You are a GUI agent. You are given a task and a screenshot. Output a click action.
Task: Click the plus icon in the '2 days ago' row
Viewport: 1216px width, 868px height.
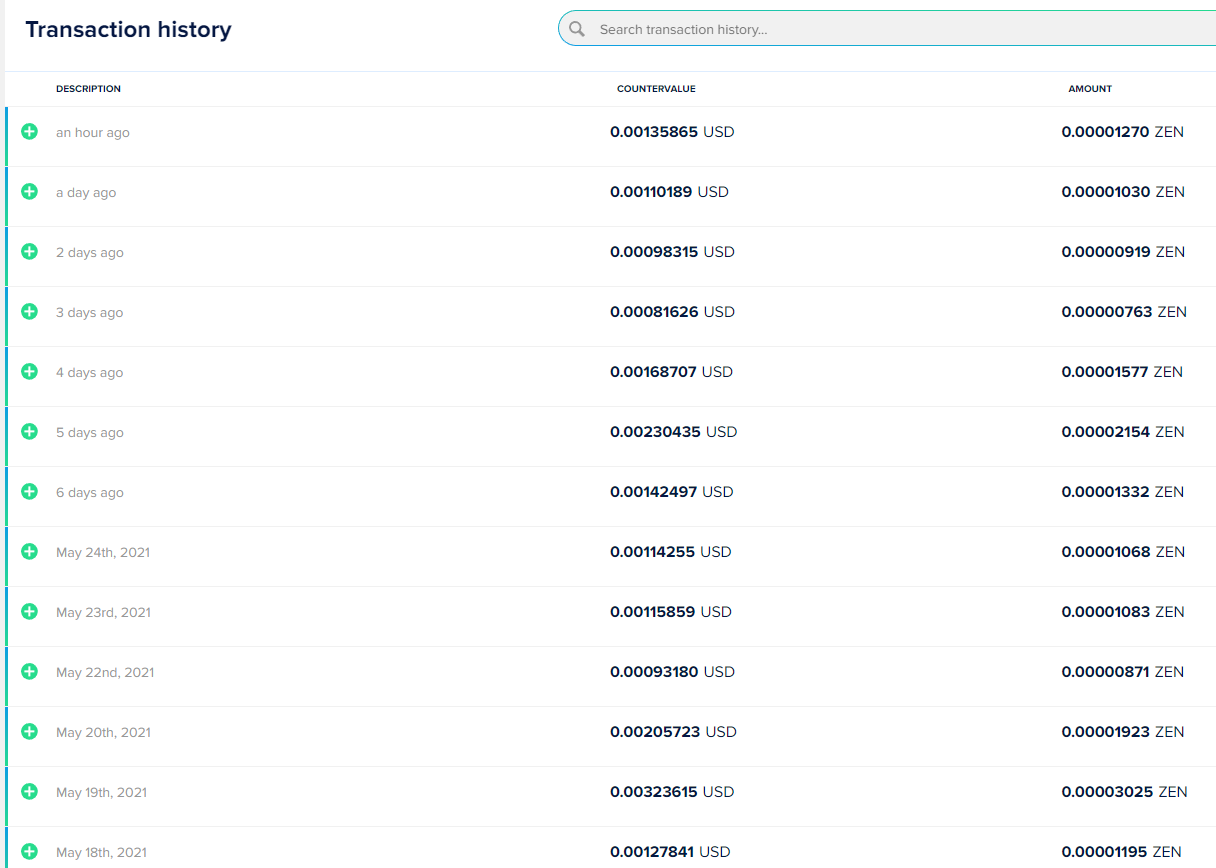(x=29, y=251)
